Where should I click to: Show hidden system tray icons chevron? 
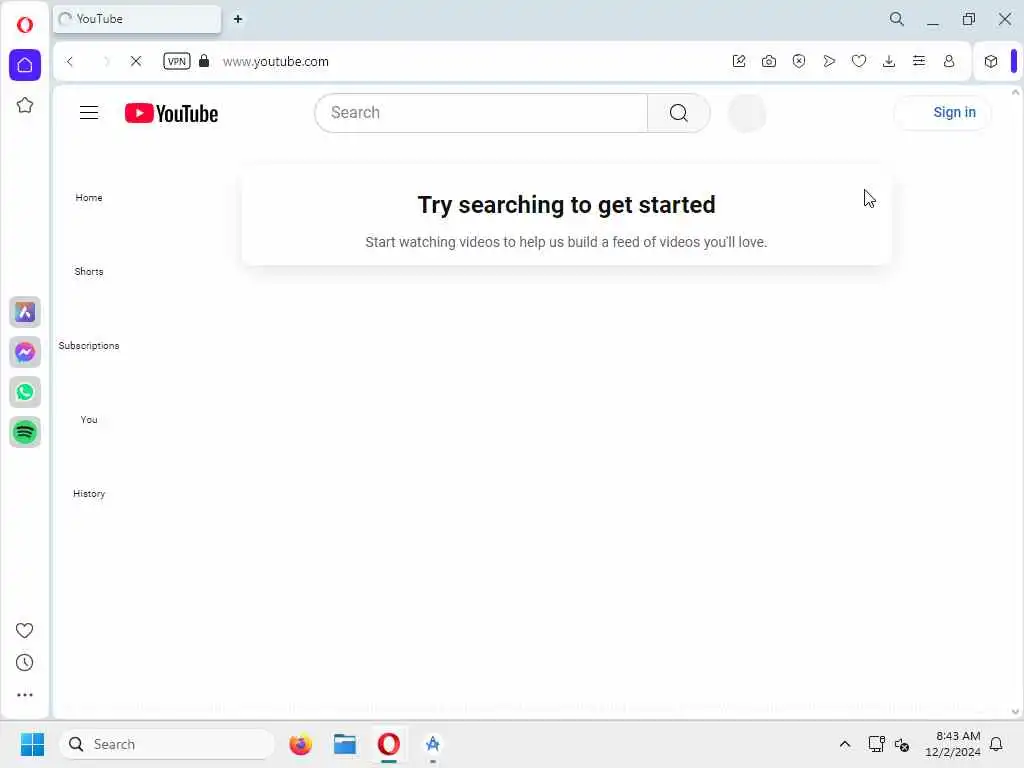[x=844, y=744]
